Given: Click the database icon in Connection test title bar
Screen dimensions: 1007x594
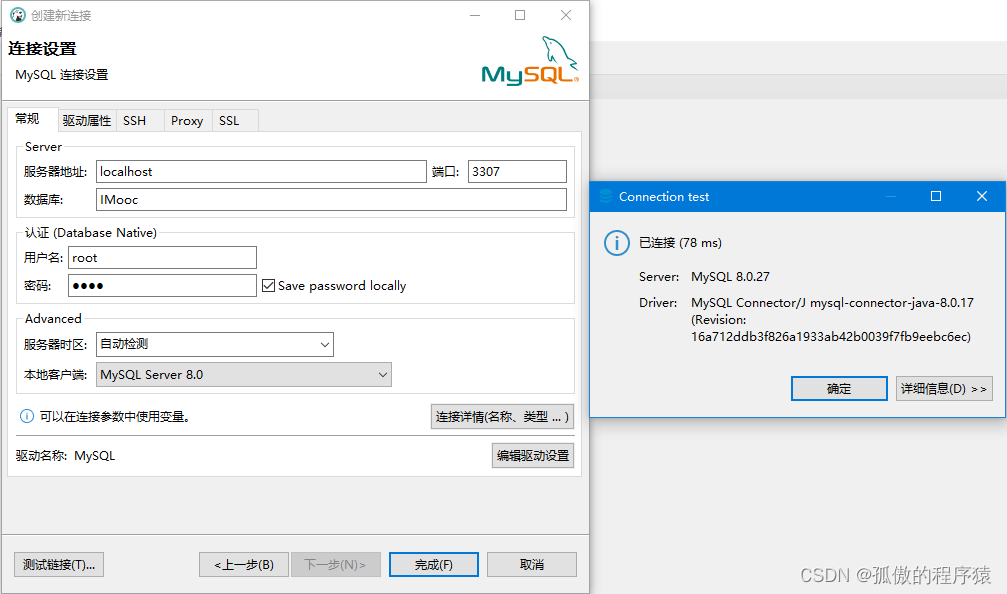Looking at the screenshot, I should 605,197.
